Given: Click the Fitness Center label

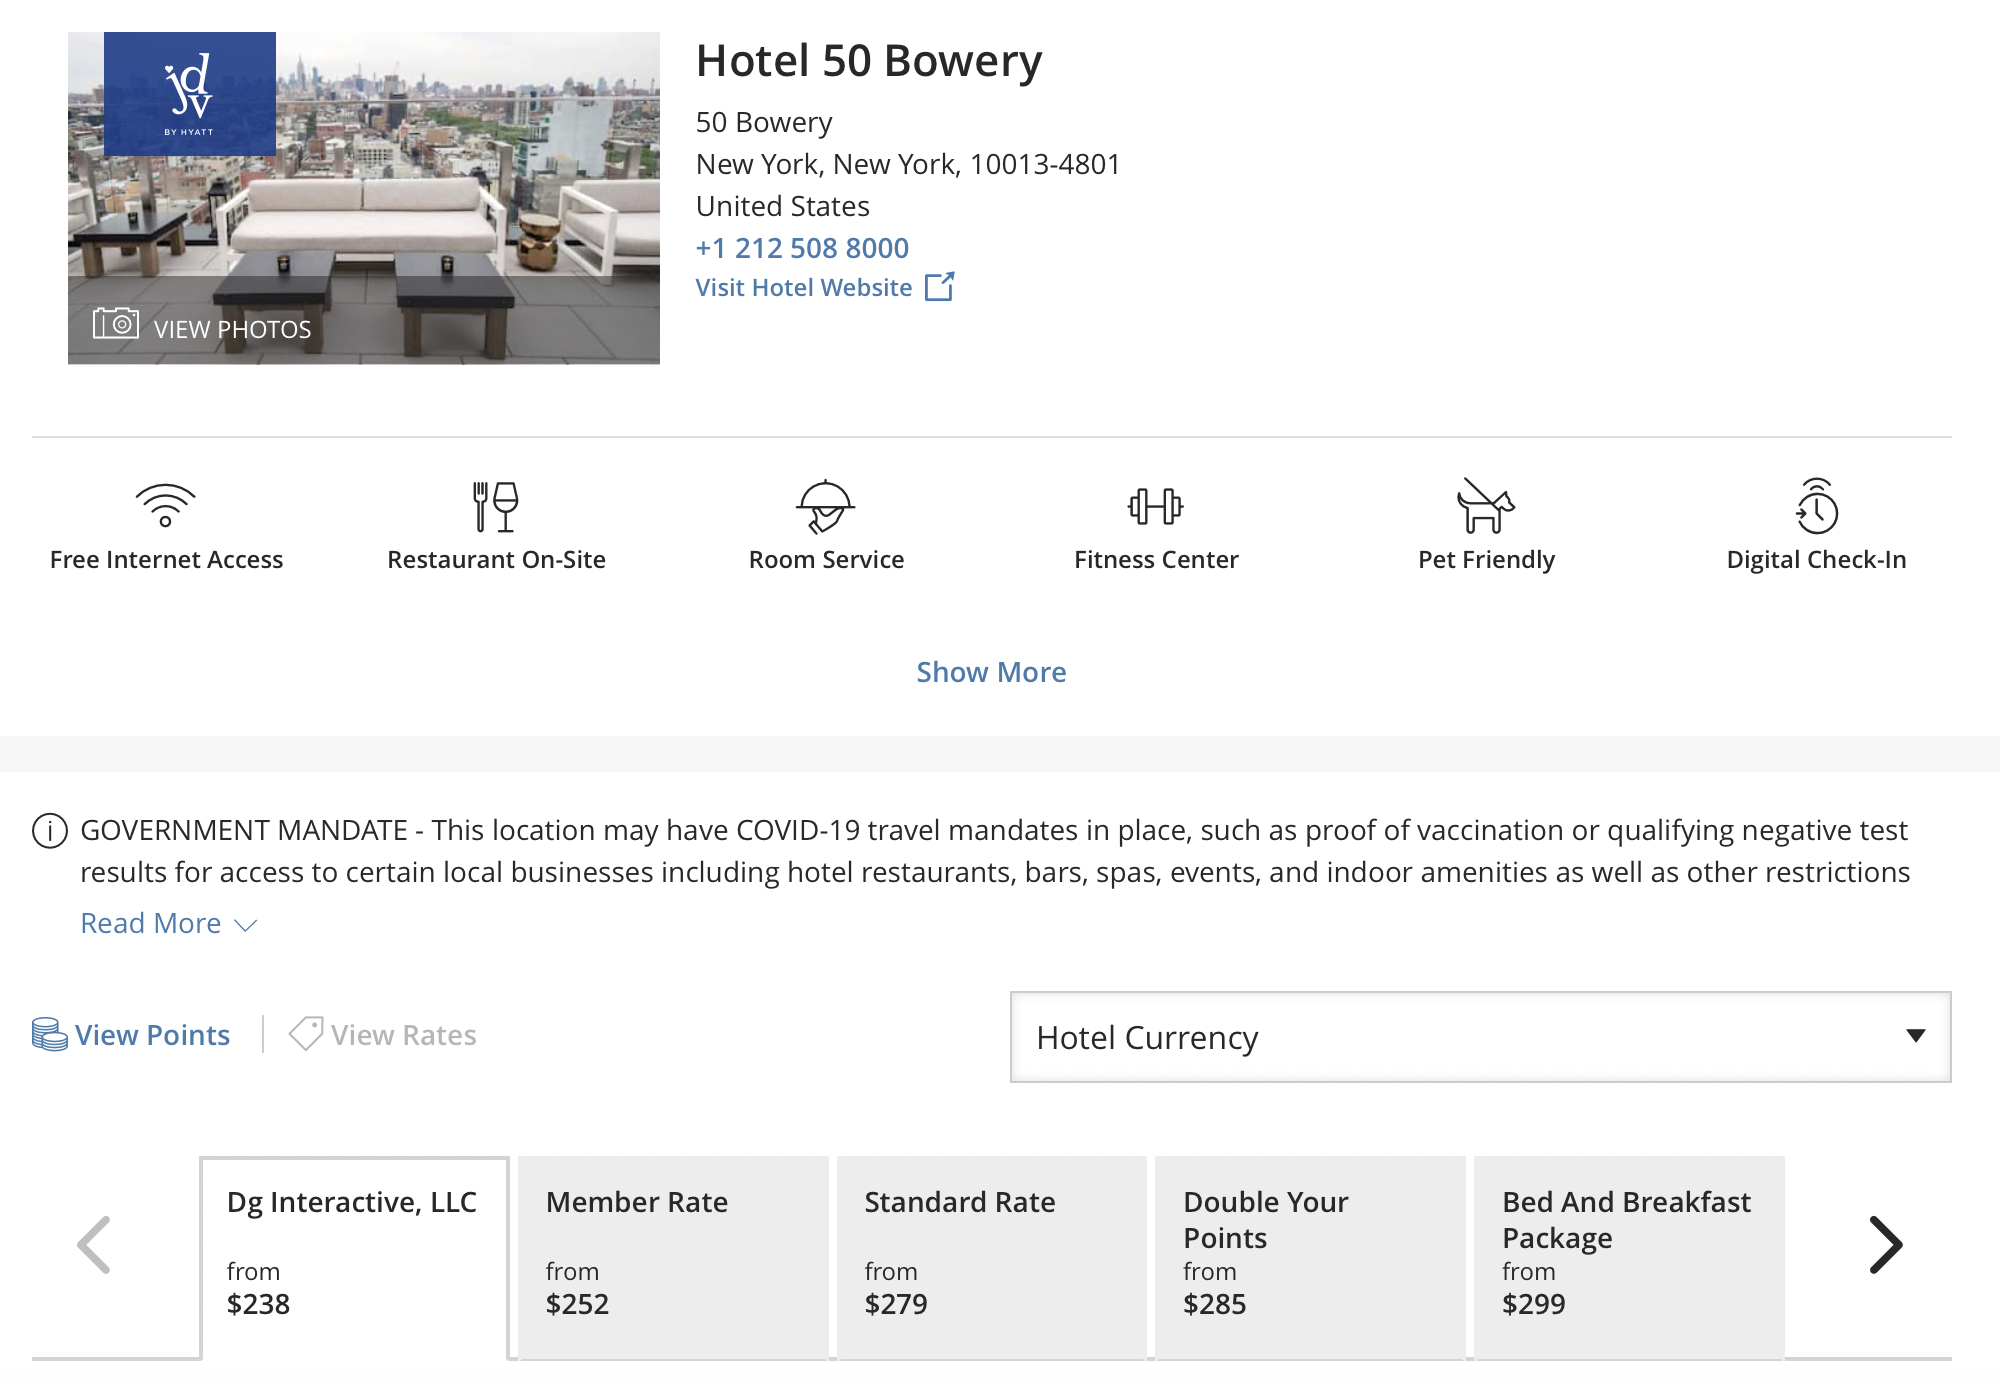Looking at the screenshot, I should [x=1156, y=560].
